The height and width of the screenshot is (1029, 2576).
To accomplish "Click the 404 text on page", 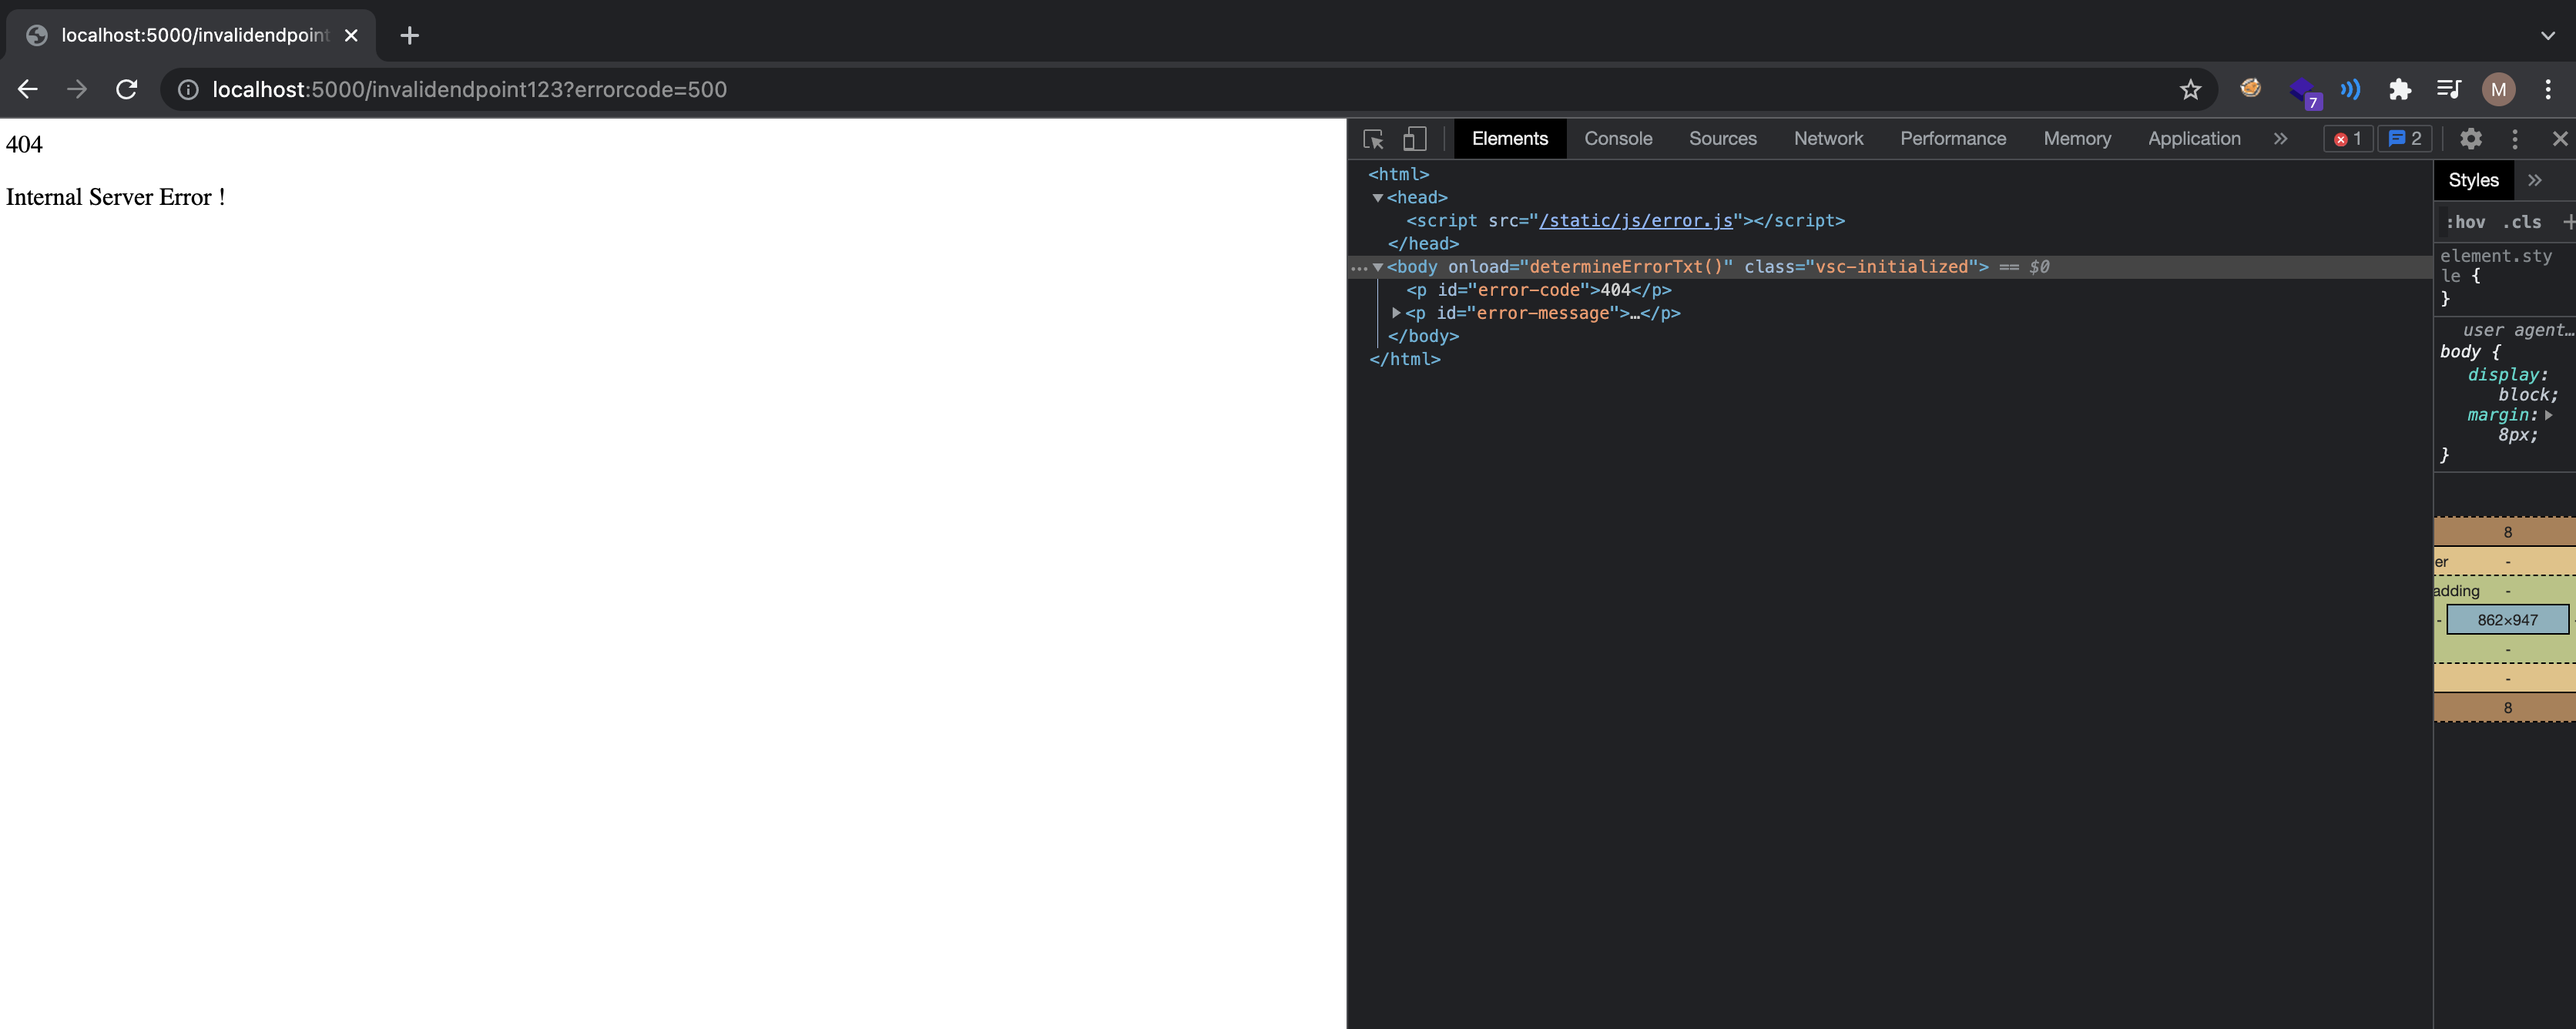I will click(x=24, y=145).
